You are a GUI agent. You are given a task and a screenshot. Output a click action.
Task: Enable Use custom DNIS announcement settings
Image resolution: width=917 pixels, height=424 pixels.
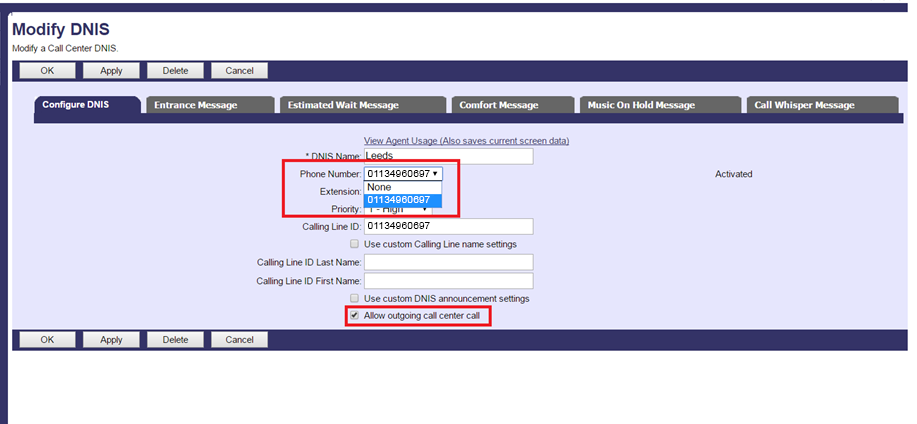354,298
